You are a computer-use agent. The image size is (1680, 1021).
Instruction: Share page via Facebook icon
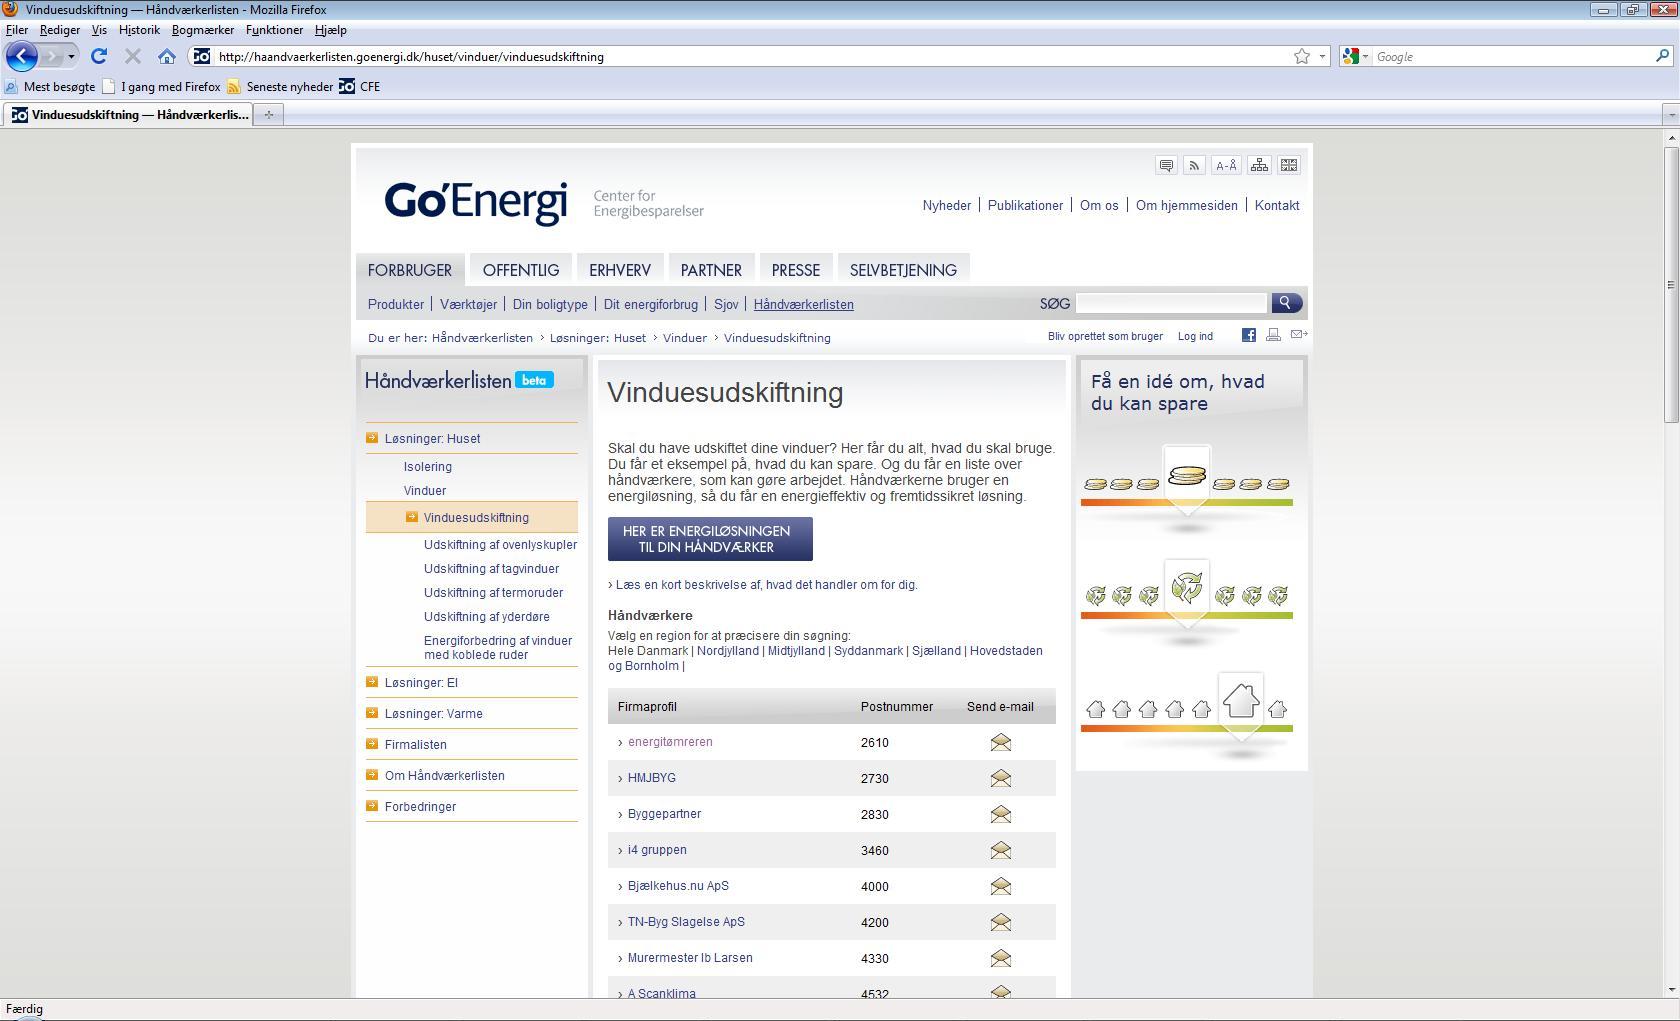point(1249,336)
